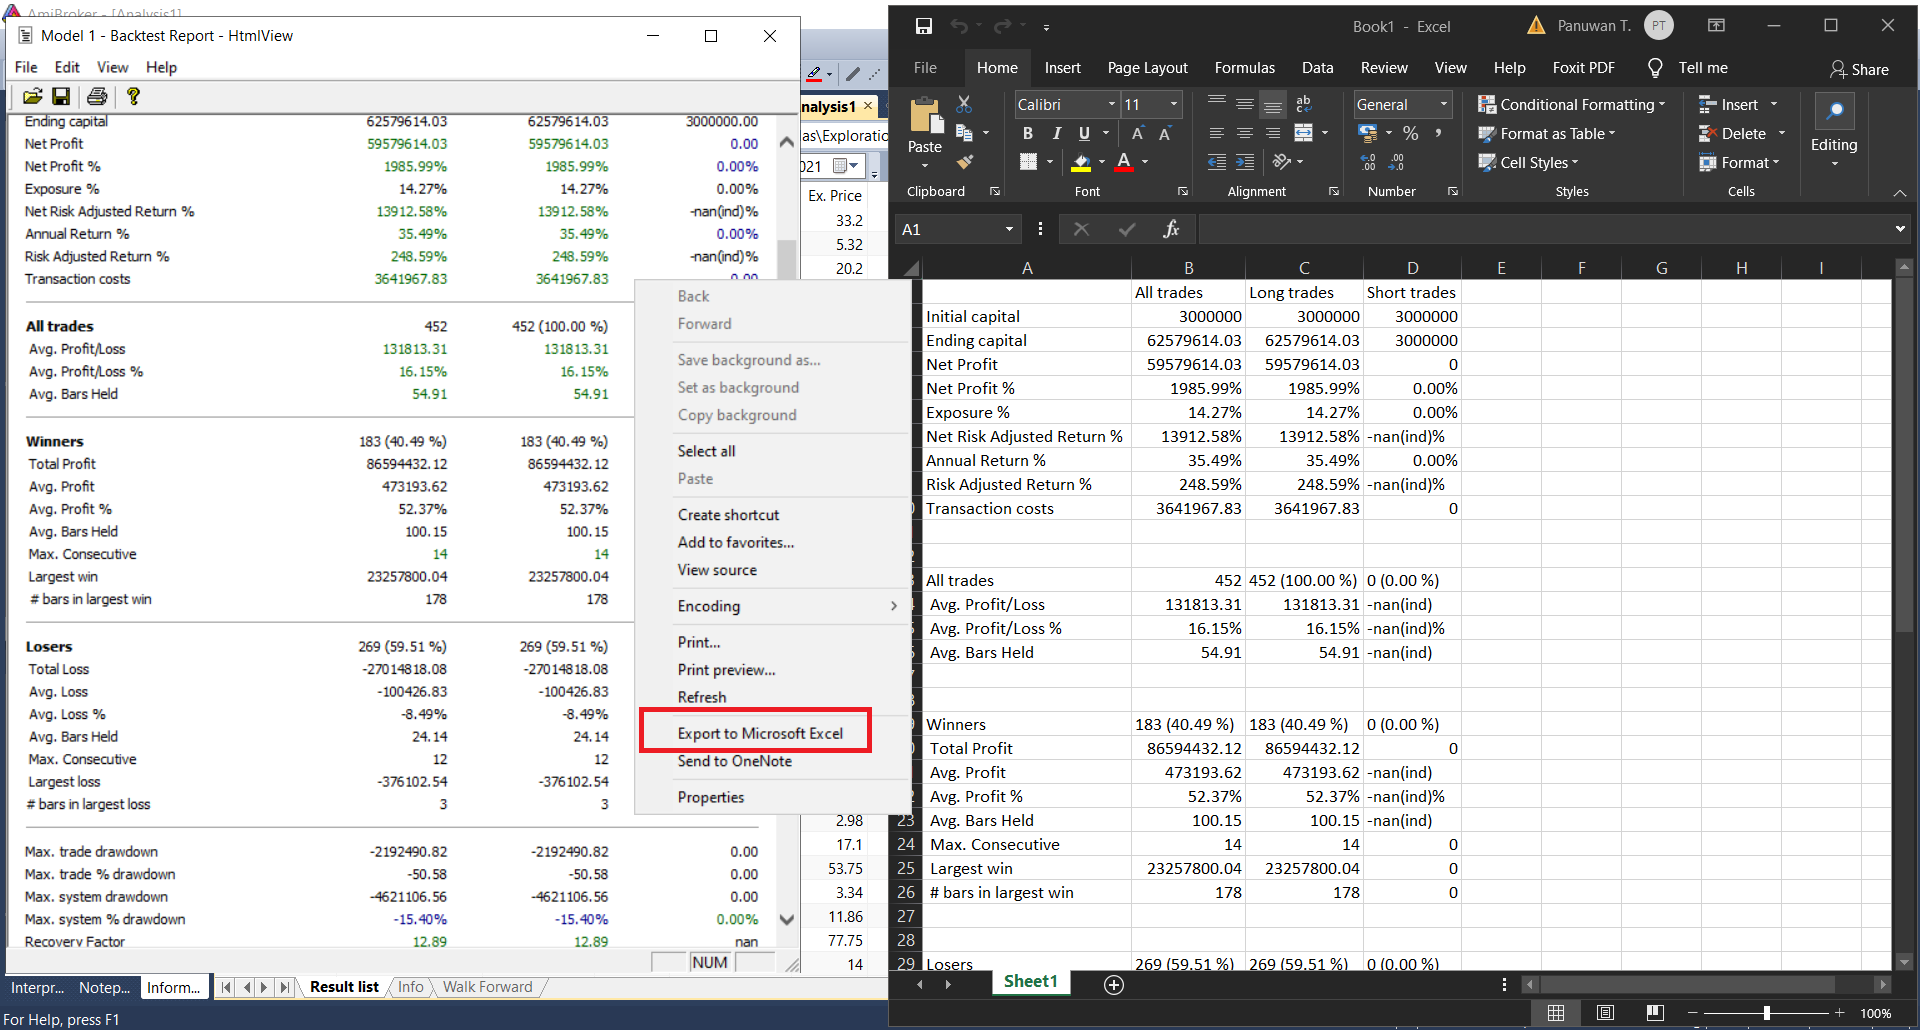Toggle Bold formatting in Excel
Screen dimensions: 1920x1032
click(x=1027, y=133)
